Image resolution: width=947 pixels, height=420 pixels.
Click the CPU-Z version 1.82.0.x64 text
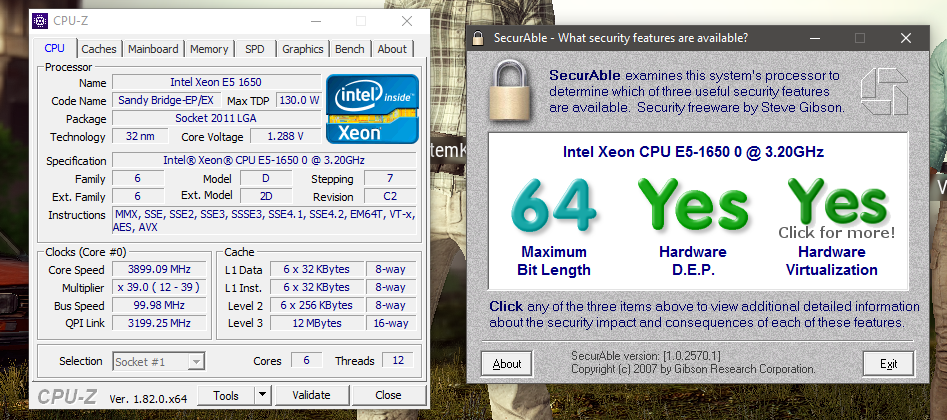coord(148,399)
